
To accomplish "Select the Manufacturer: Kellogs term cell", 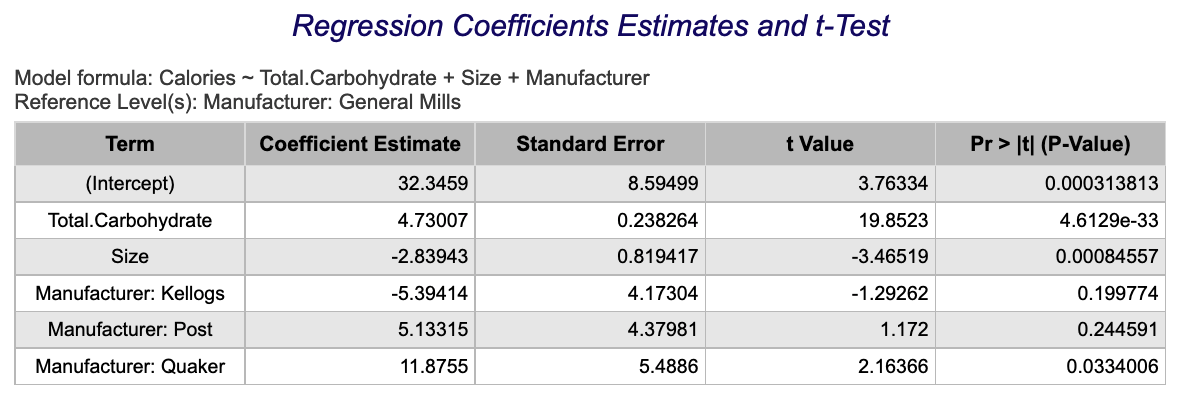I will (130, 294).
